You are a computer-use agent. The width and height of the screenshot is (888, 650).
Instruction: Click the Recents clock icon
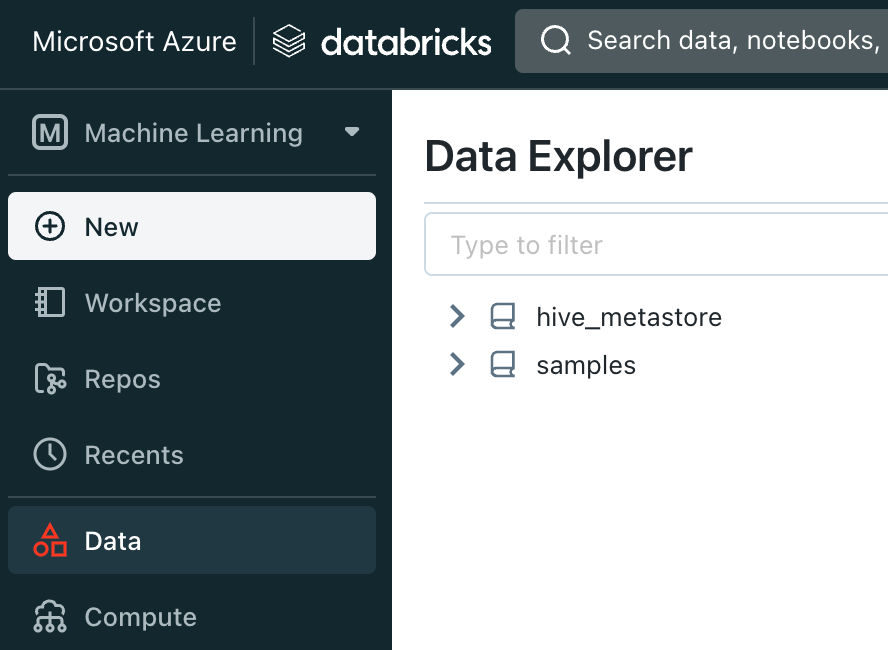pyautogui.click(x=49, y=455)
